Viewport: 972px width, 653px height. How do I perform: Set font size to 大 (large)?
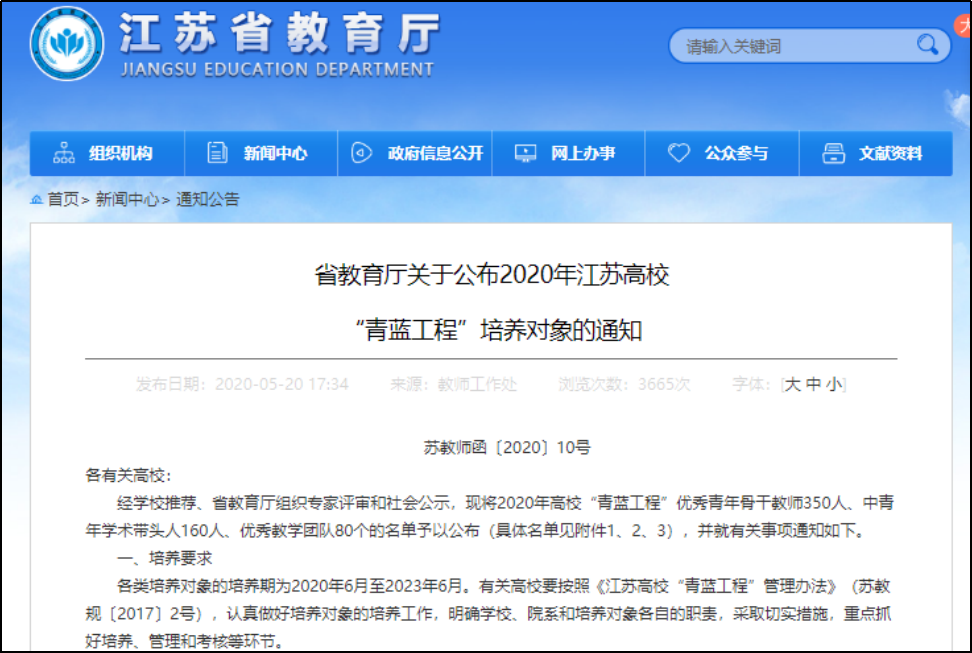[793, 384]
